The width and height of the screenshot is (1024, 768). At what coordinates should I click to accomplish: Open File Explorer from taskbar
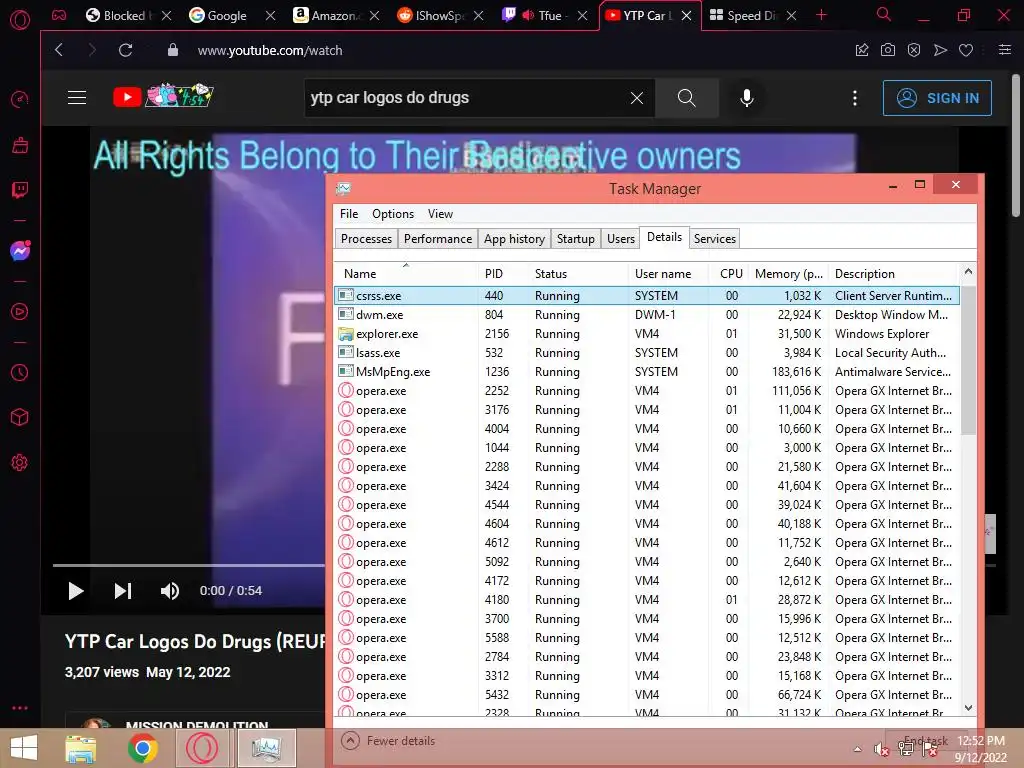(80, 748)
